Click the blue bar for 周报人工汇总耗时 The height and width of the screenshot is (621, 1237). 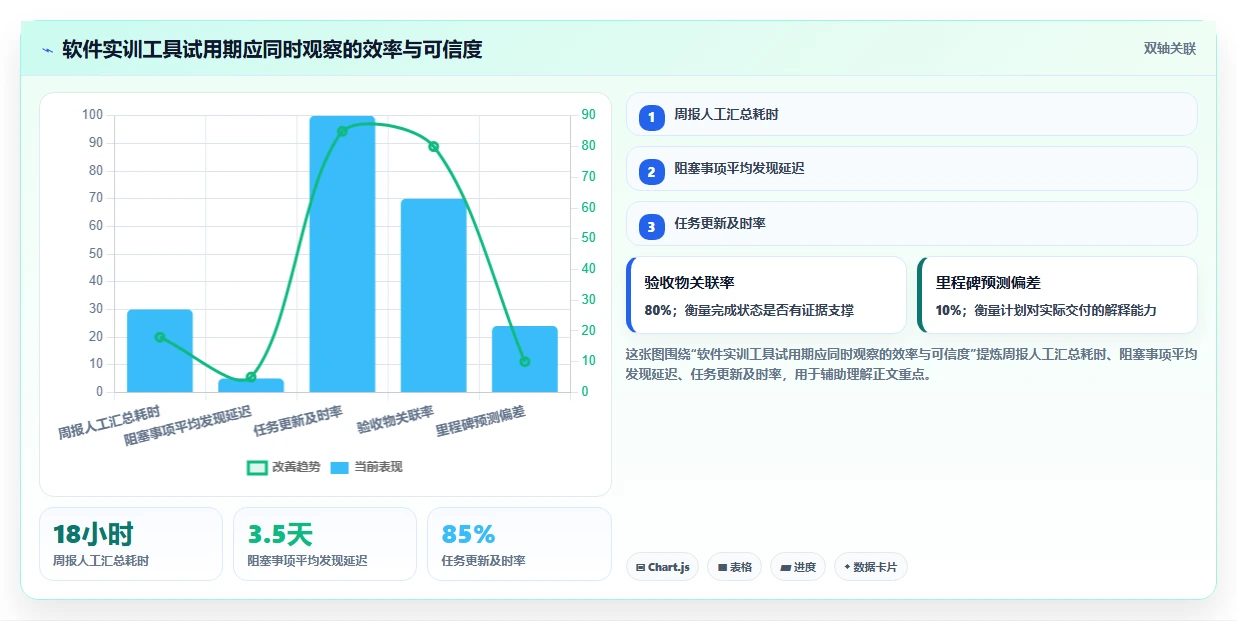coord(160,351)
